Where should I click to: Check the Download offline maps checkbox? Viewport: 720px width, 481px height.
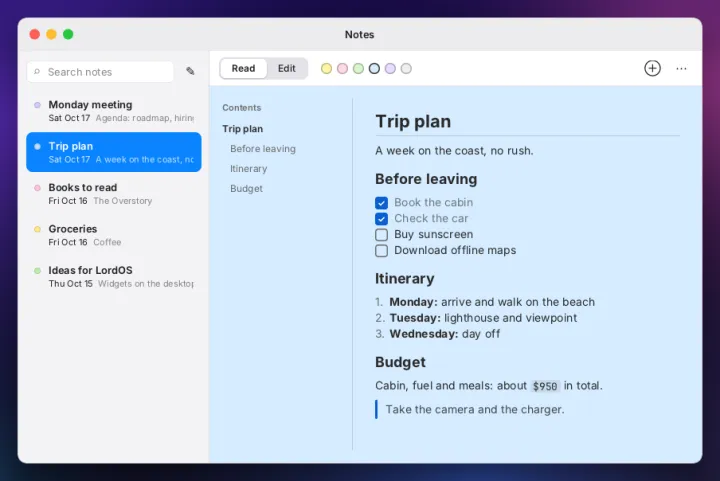[x=381, y=251]
